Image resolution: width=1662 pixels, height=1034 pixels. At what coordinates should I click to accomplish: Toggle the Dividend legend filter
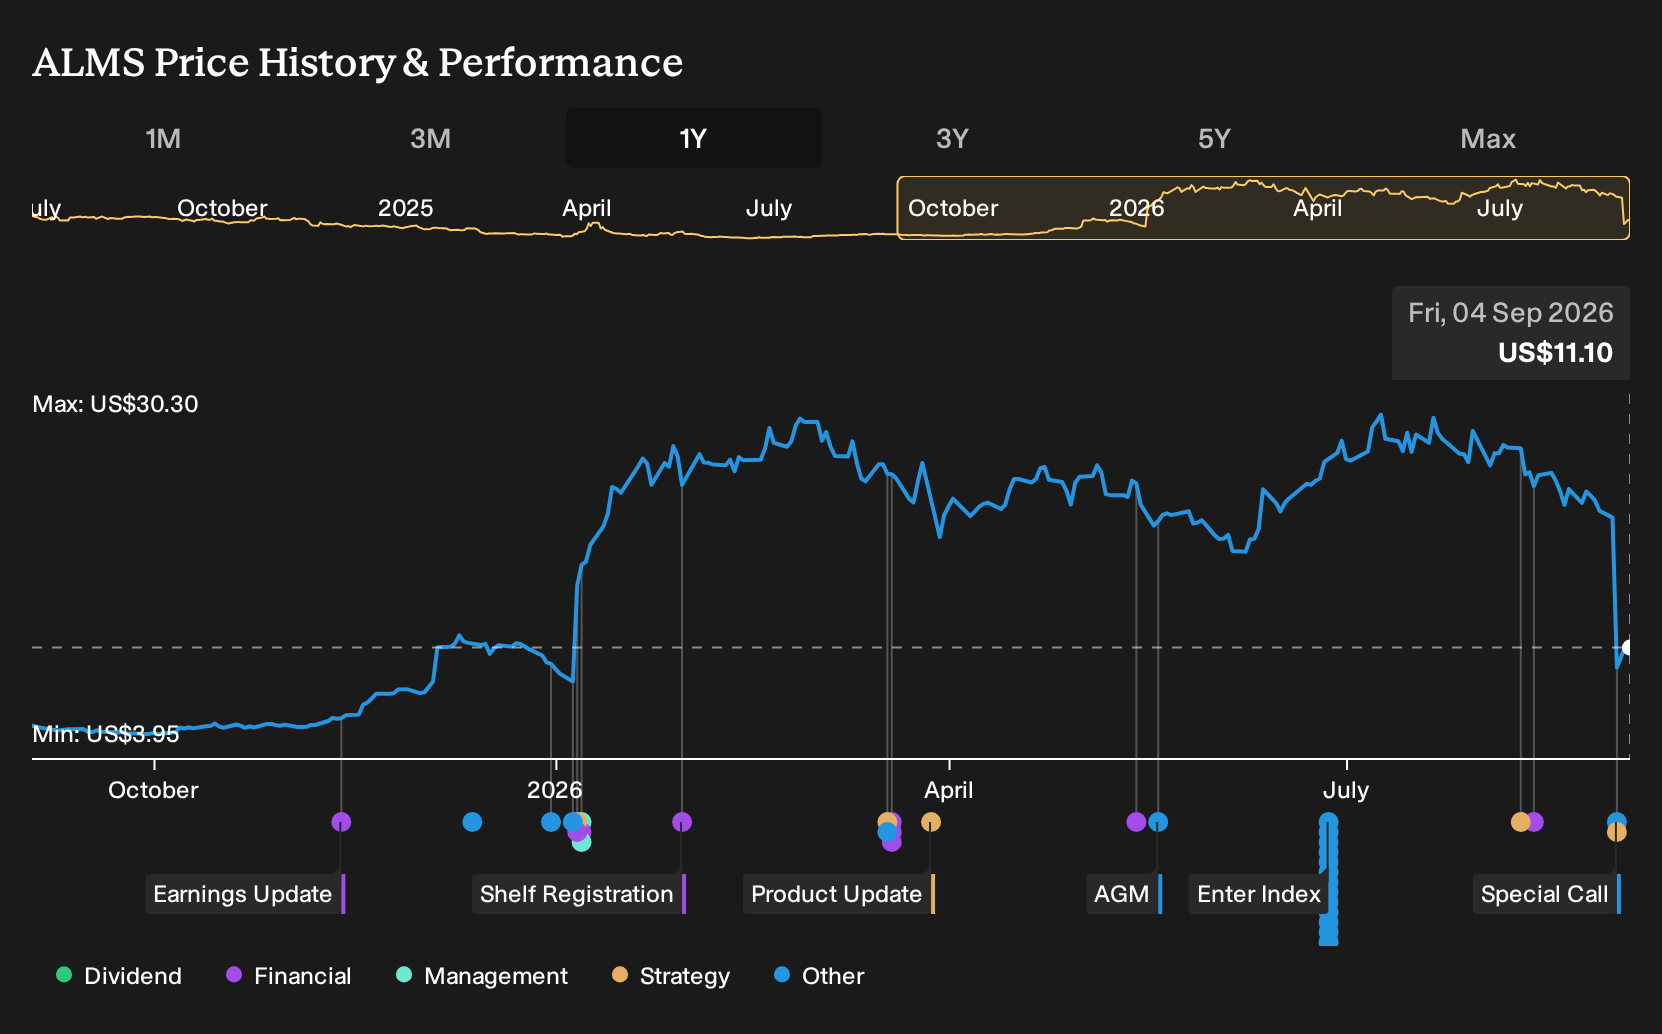(x=119, y=976)
